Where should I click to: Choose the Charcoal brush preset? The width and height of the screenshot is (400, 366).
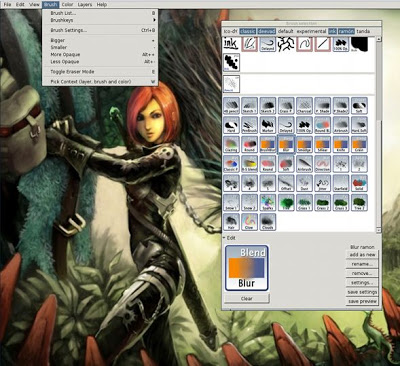(x=304, y=105)
